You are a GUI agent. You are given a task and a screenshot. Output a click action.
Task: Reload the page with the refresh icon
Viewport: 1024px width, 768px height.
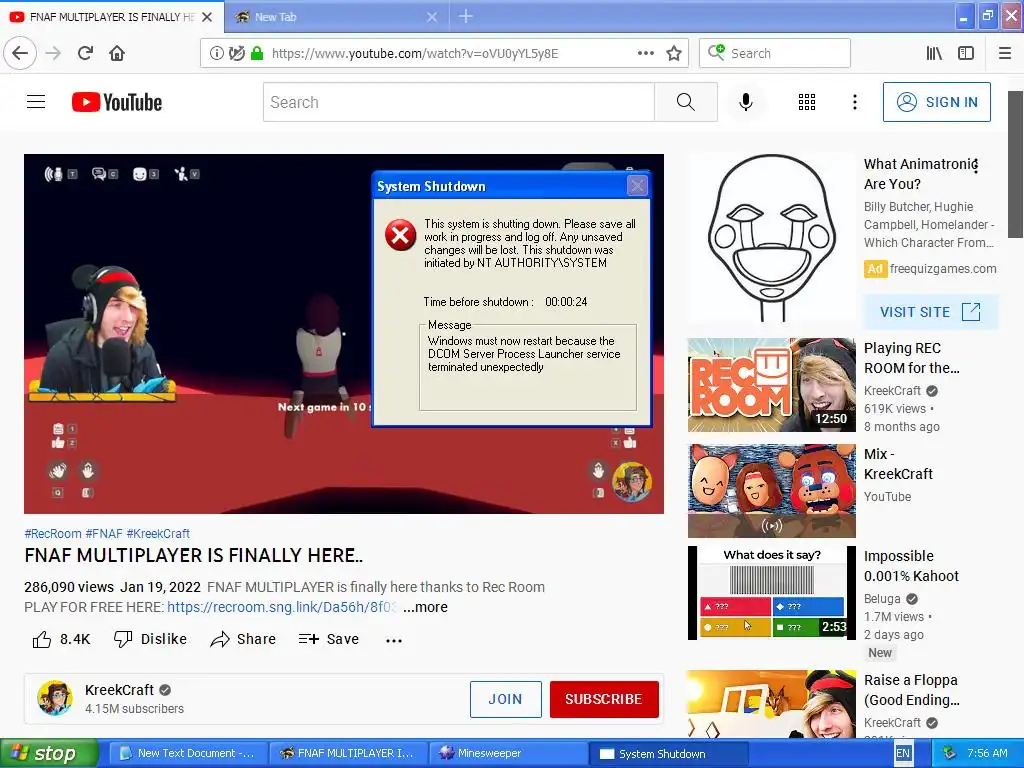coord(85,53)
